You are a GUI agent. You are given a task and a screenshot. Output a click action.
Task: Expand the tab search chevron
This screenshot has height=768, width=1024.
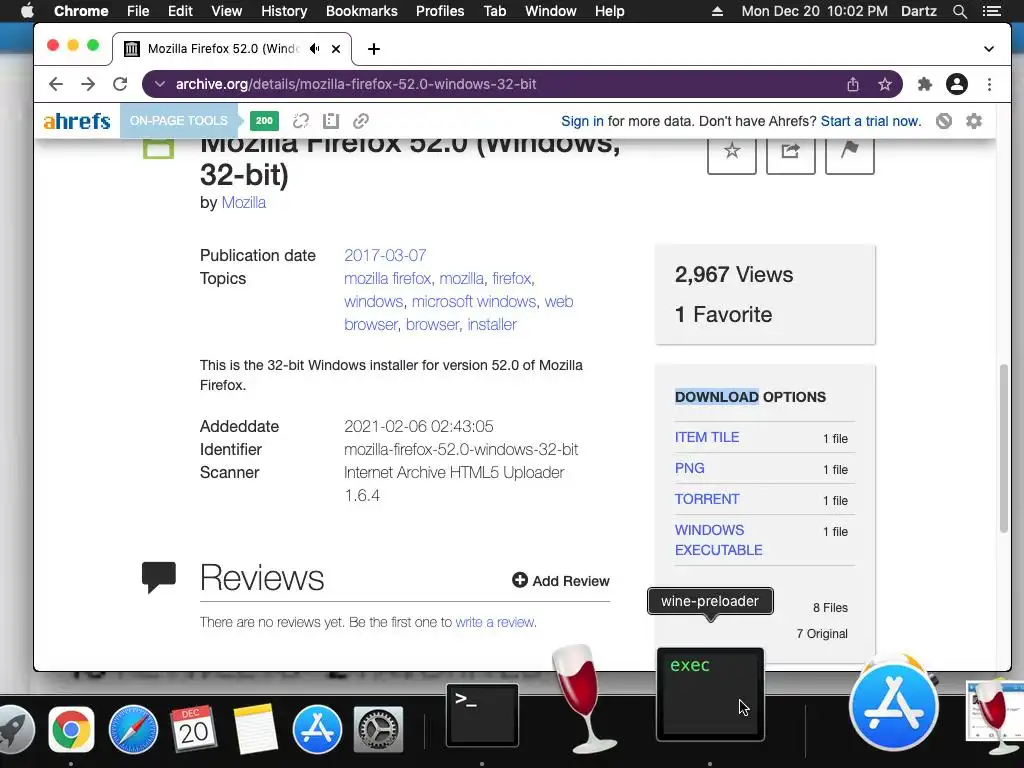pyautogui.click(x=989, y=49)
